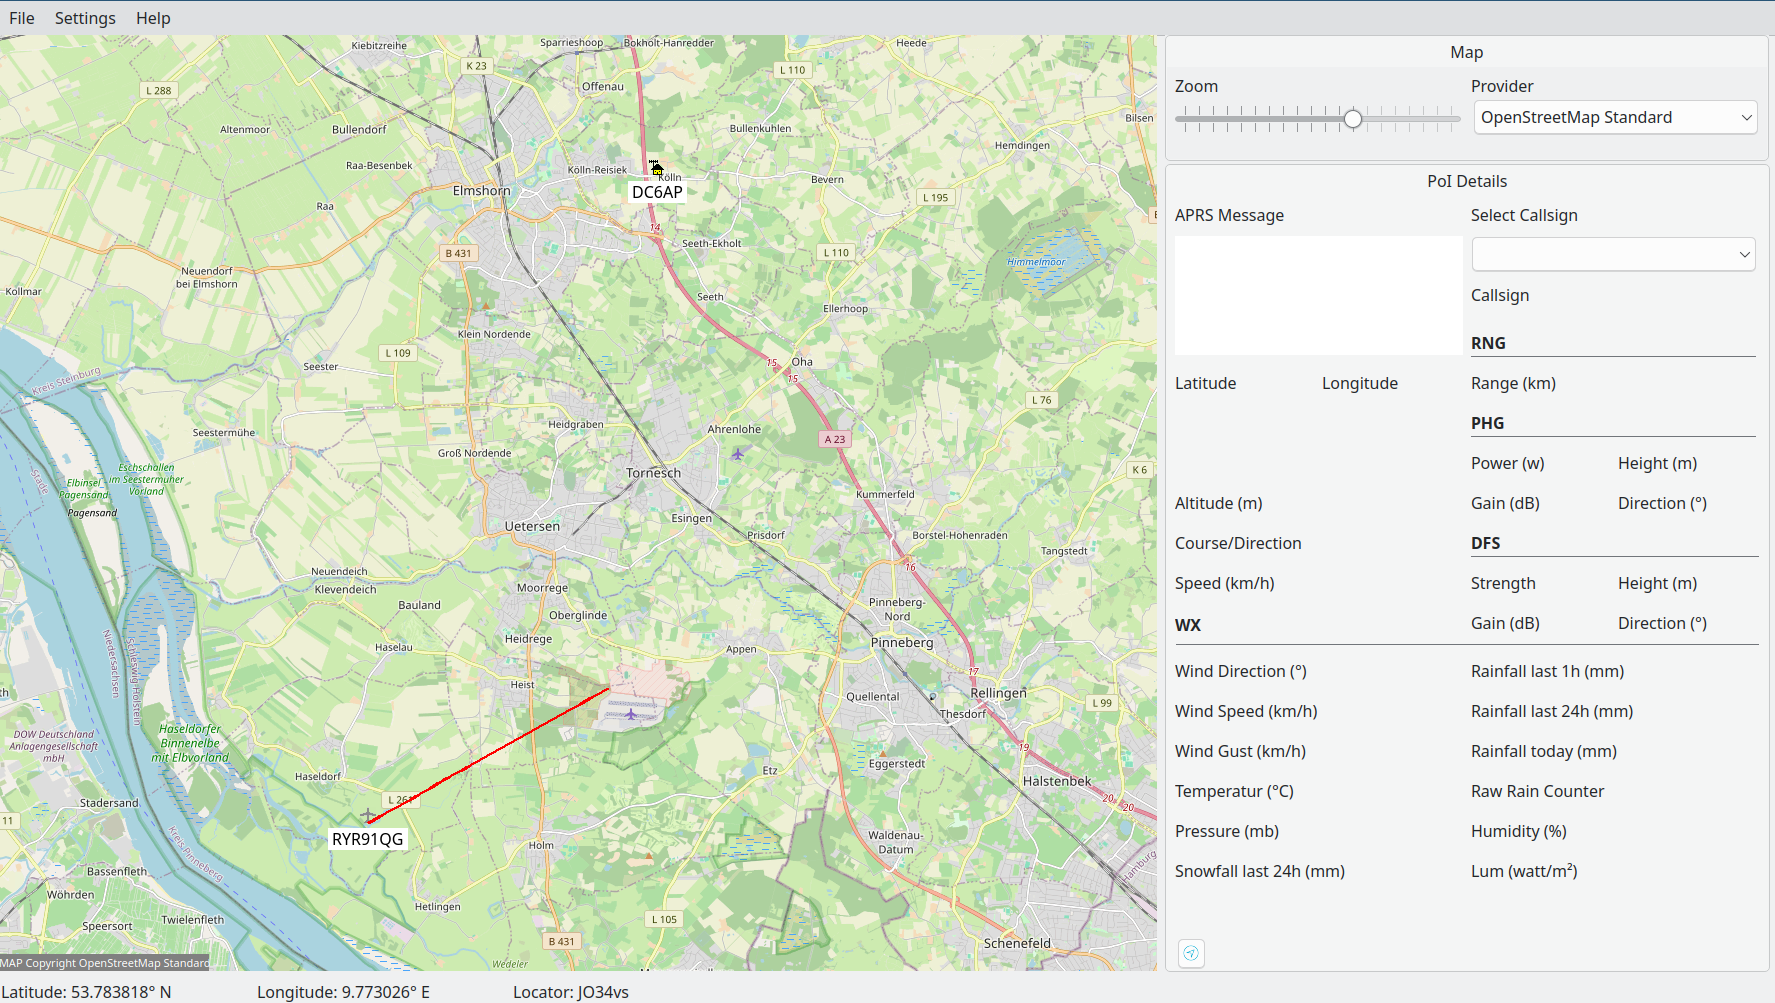
Task: Select the RYR91QG callsign label on map
Action: tap(367, 839)
